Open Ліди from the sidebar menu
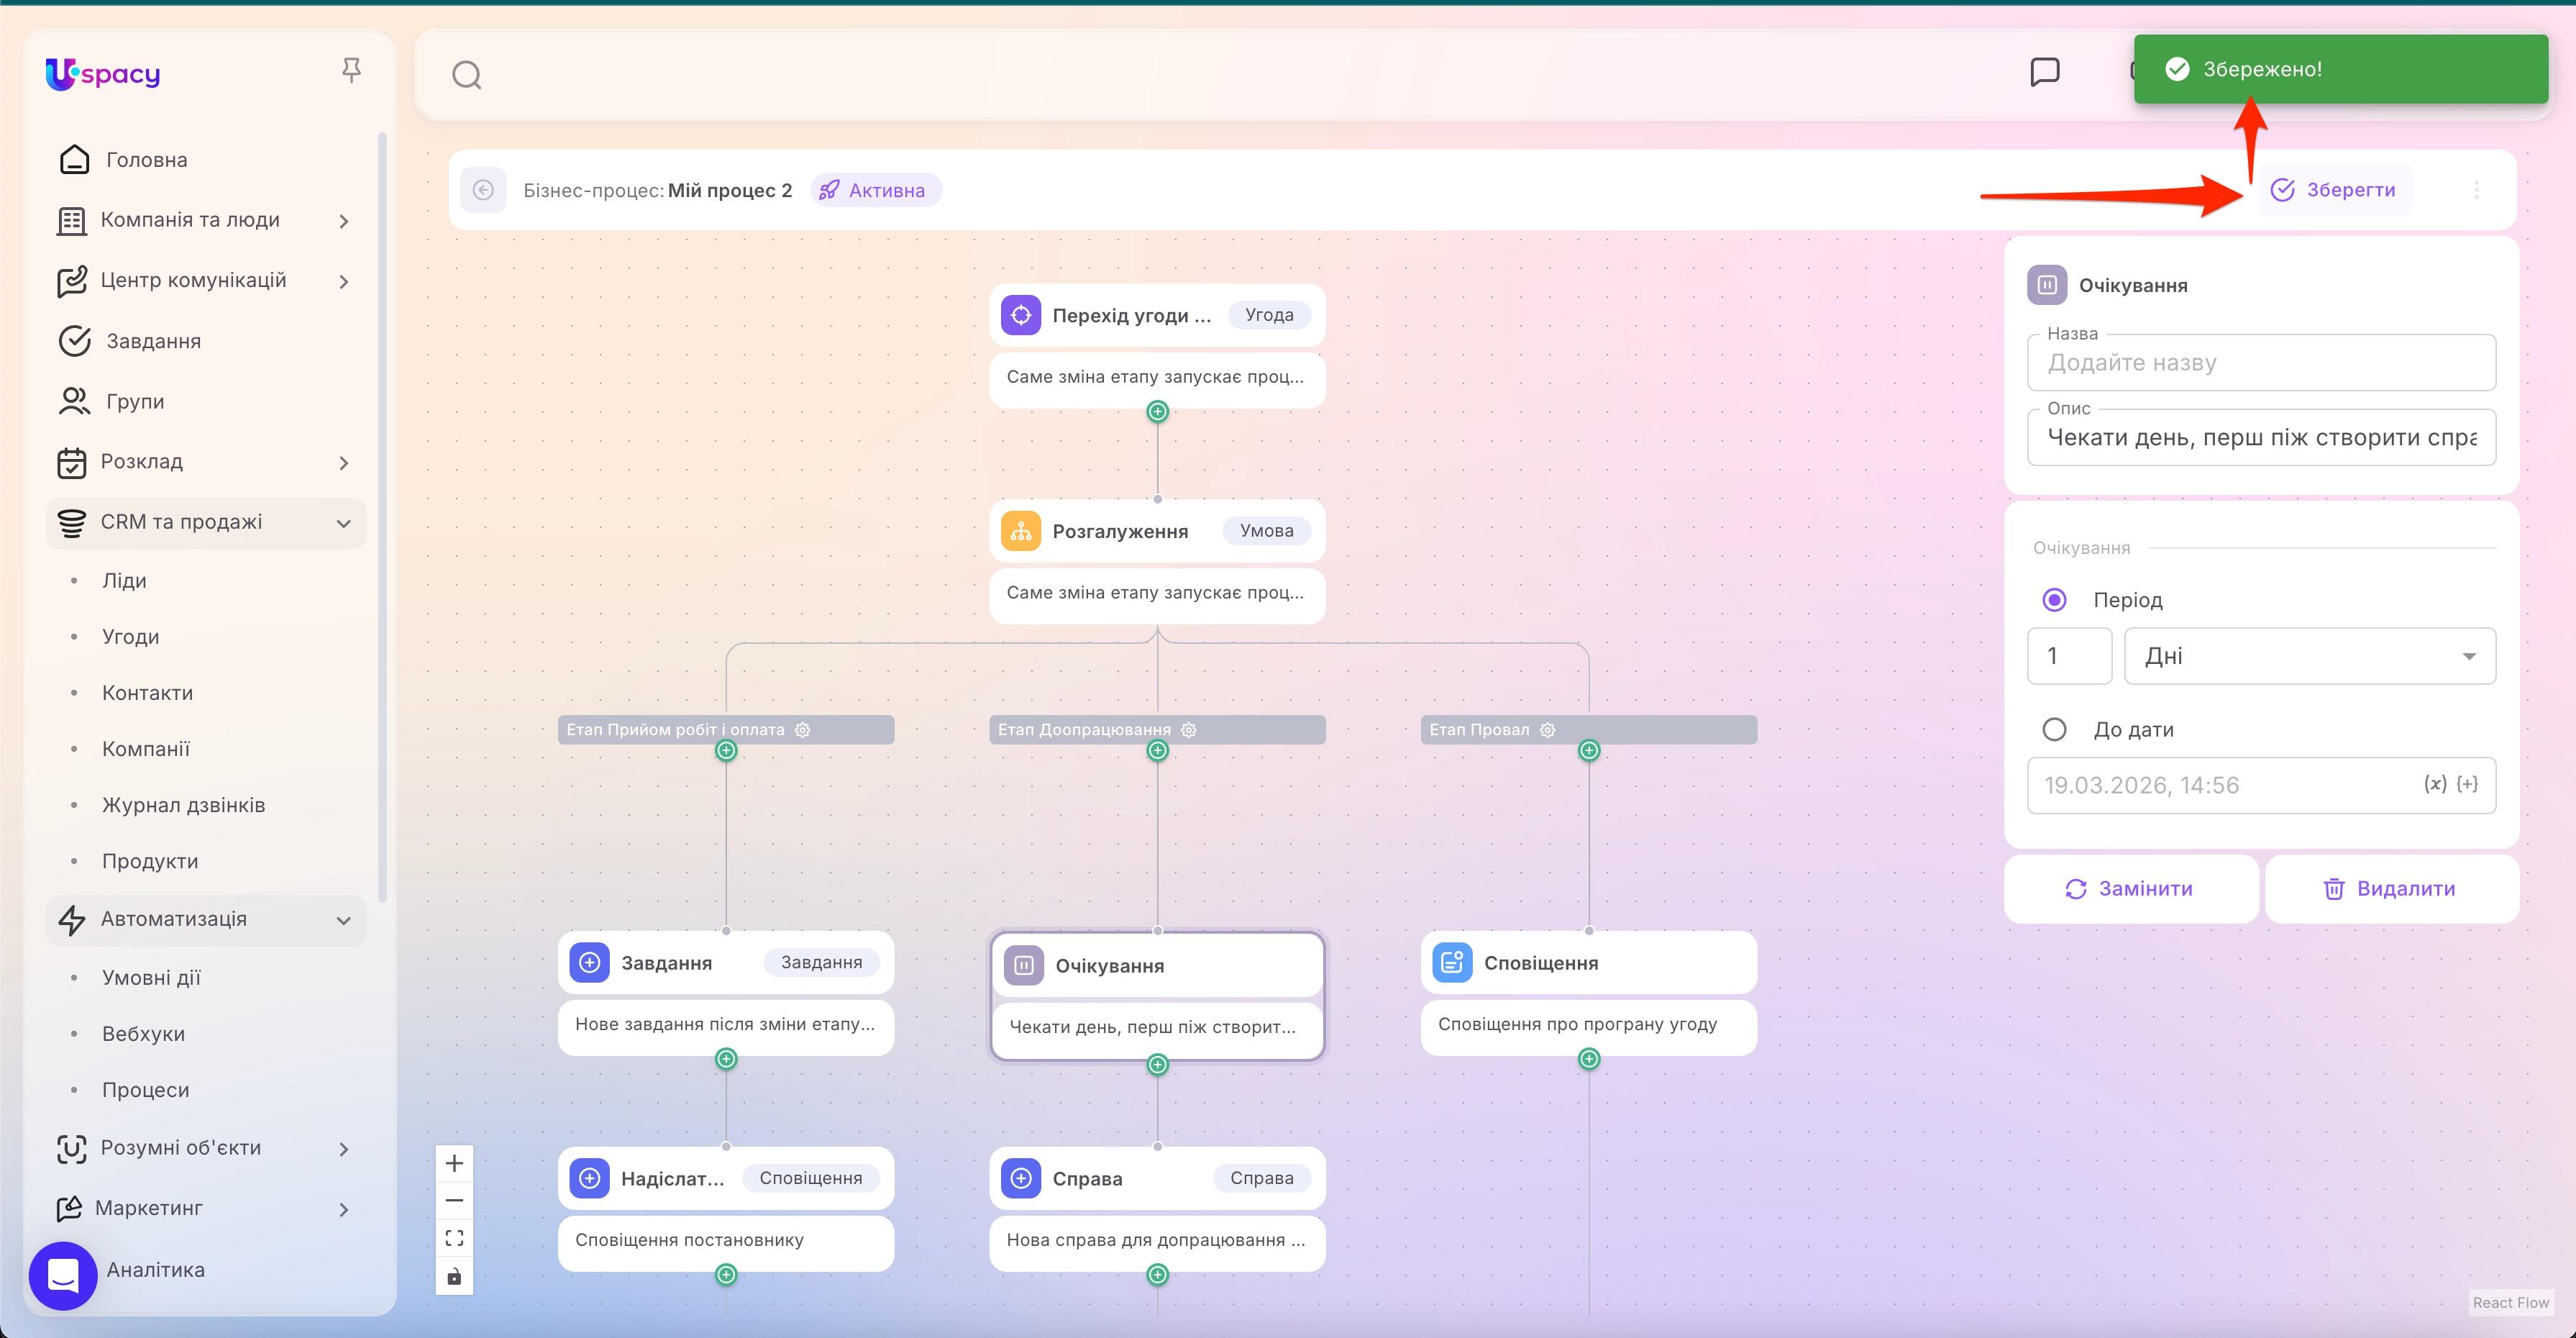Screen dimensions: 2576x1338 [124, 580]
